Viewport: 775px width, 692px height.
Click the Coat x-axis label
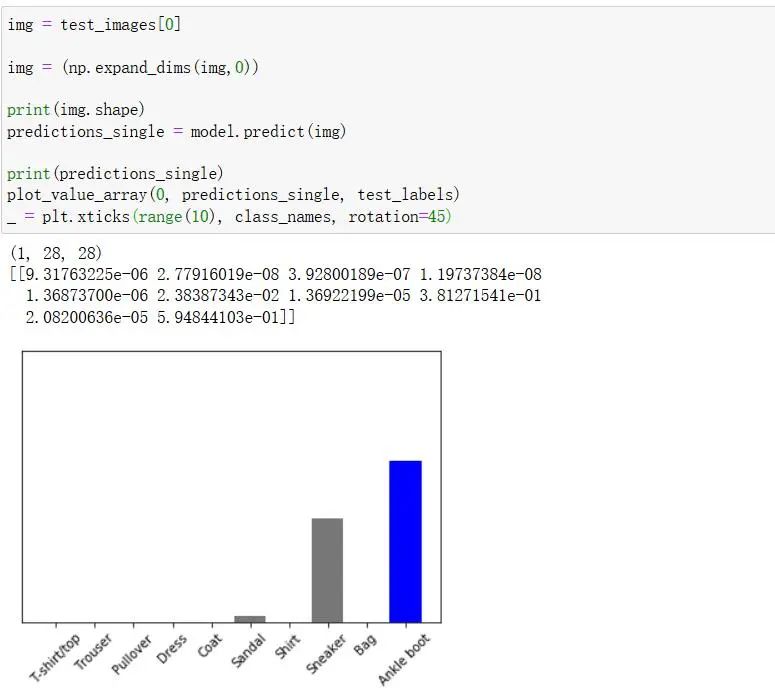(x=210, y=647)
